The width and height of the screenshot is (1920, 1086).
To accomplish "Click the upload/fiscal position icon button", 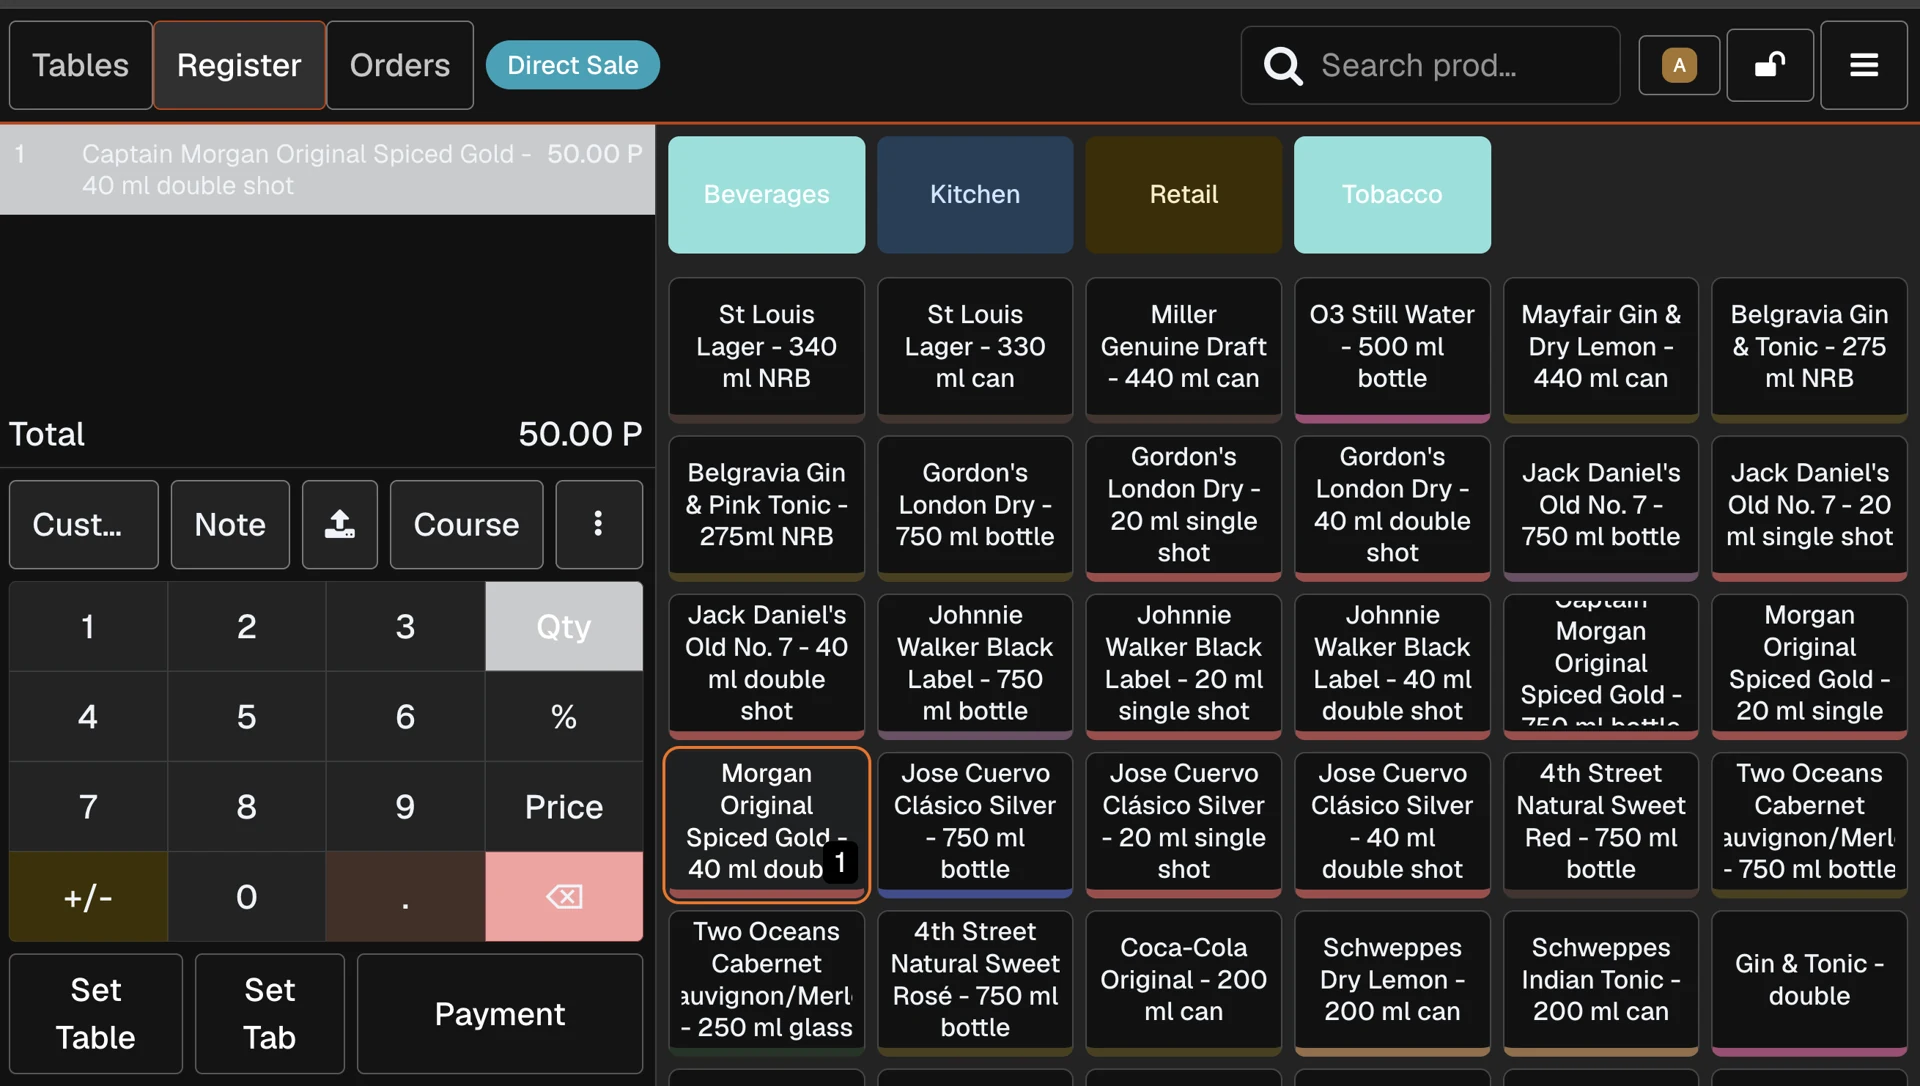I will point(340,524).
